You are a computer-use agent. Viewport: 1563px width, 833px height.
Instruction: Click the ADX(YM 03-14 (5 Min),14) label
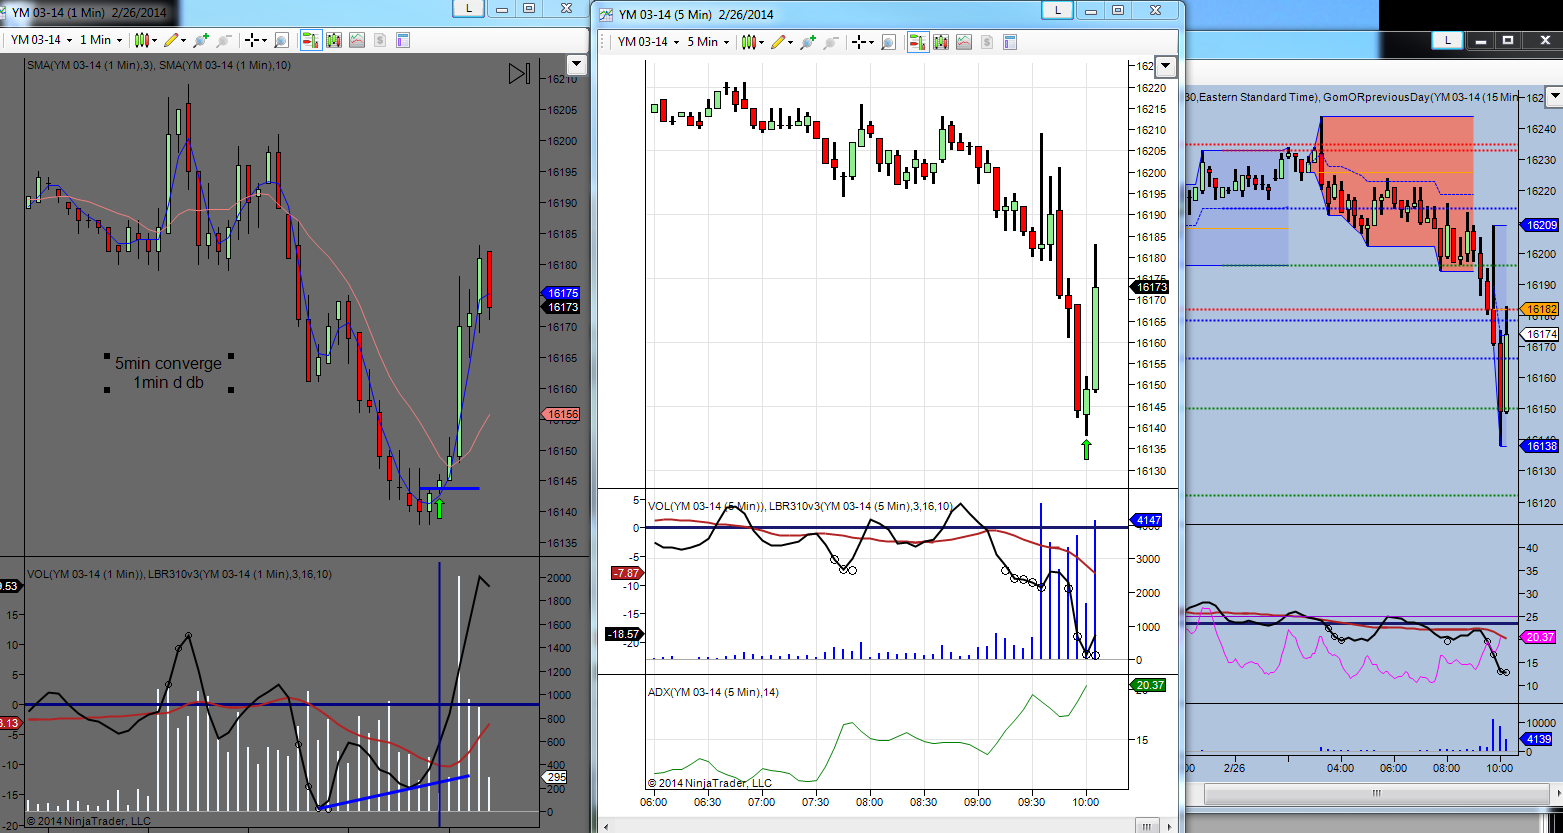pos(713,692)
